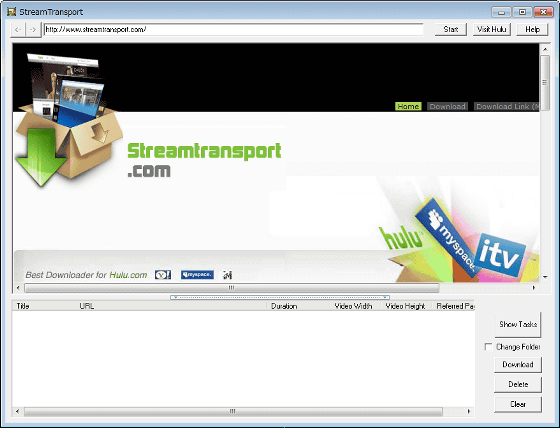Viewport: 560px width, 428px height.
Task: Click the green download arrow box logo
Action: click(x=68, y=120)
